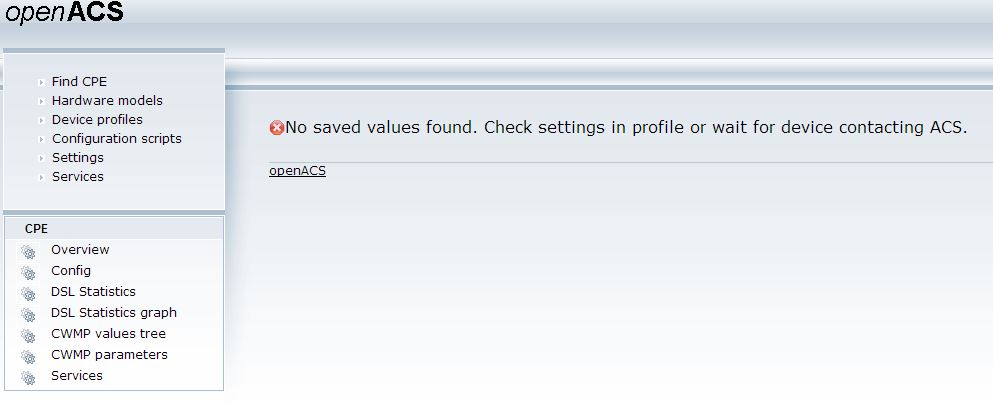Click the arrow bullet beside Device profiles
Image resolution: width=993 pixels, height=402 pixels.
41,121
